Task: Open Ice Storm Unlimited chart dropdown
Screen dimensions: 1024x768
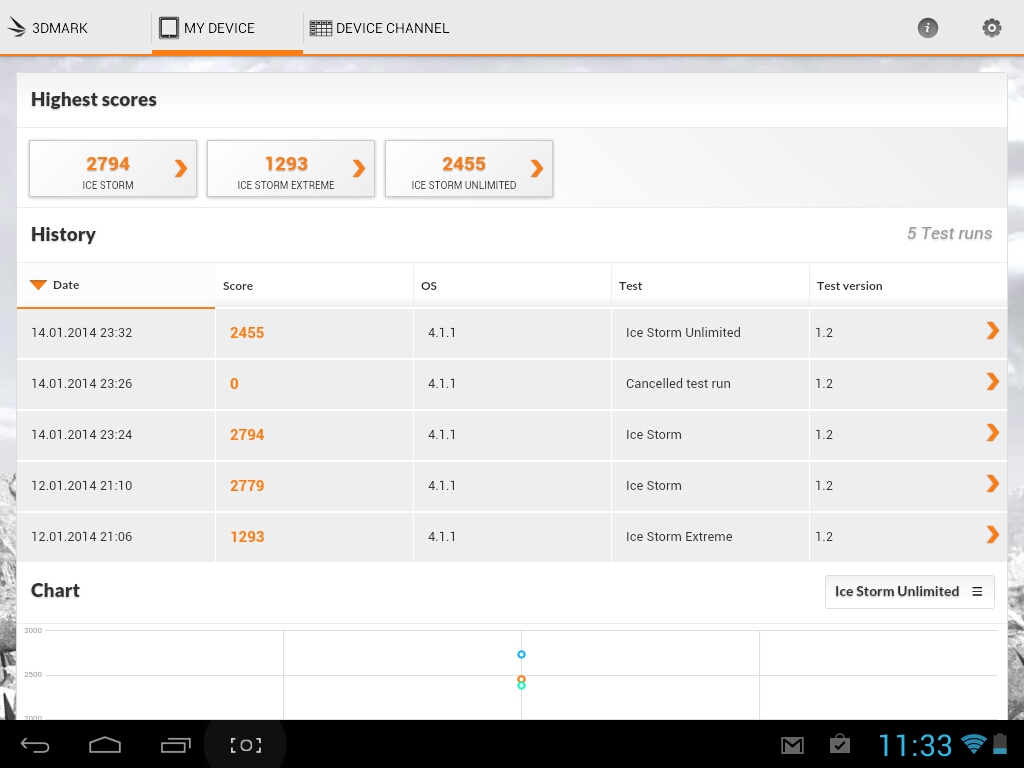Action: (x=910, y=592)
